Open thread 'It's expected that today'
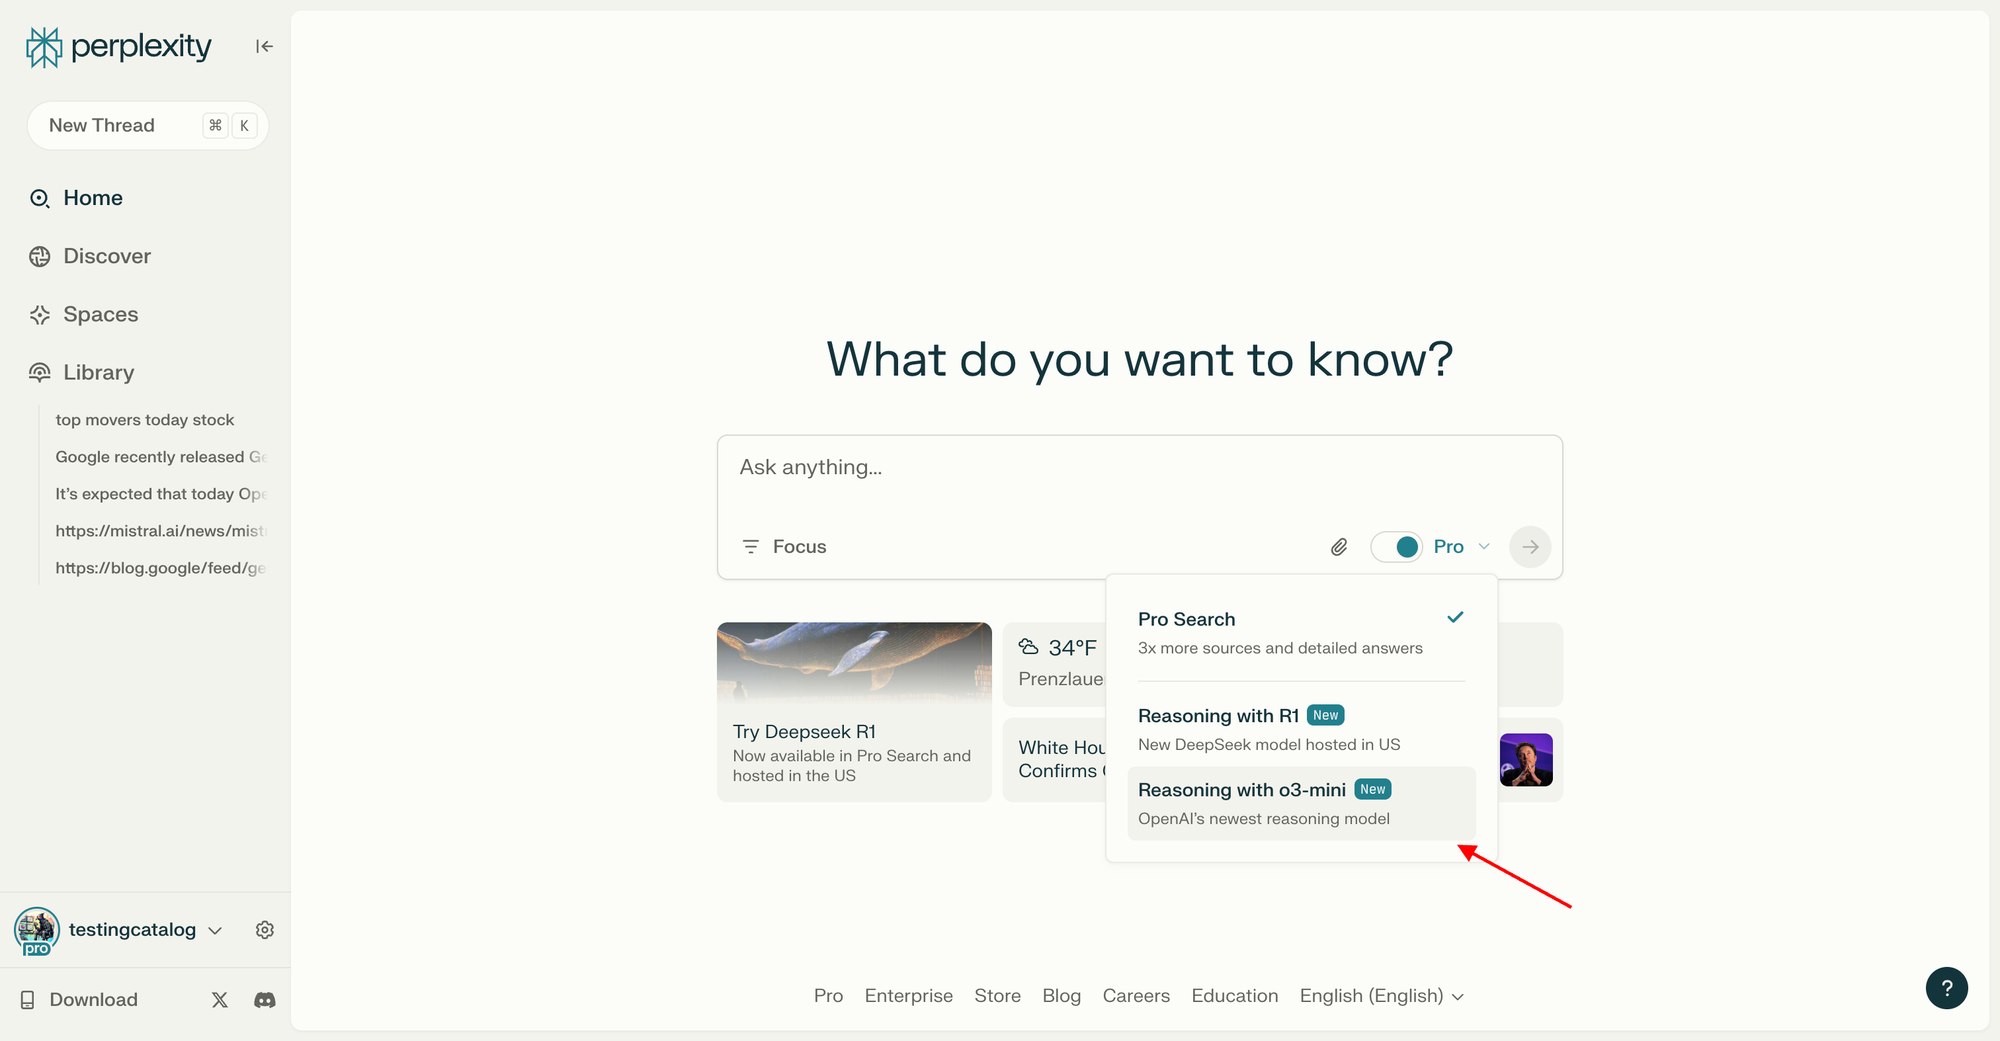Screen dimensions: 2000x1041 [161, 494]
